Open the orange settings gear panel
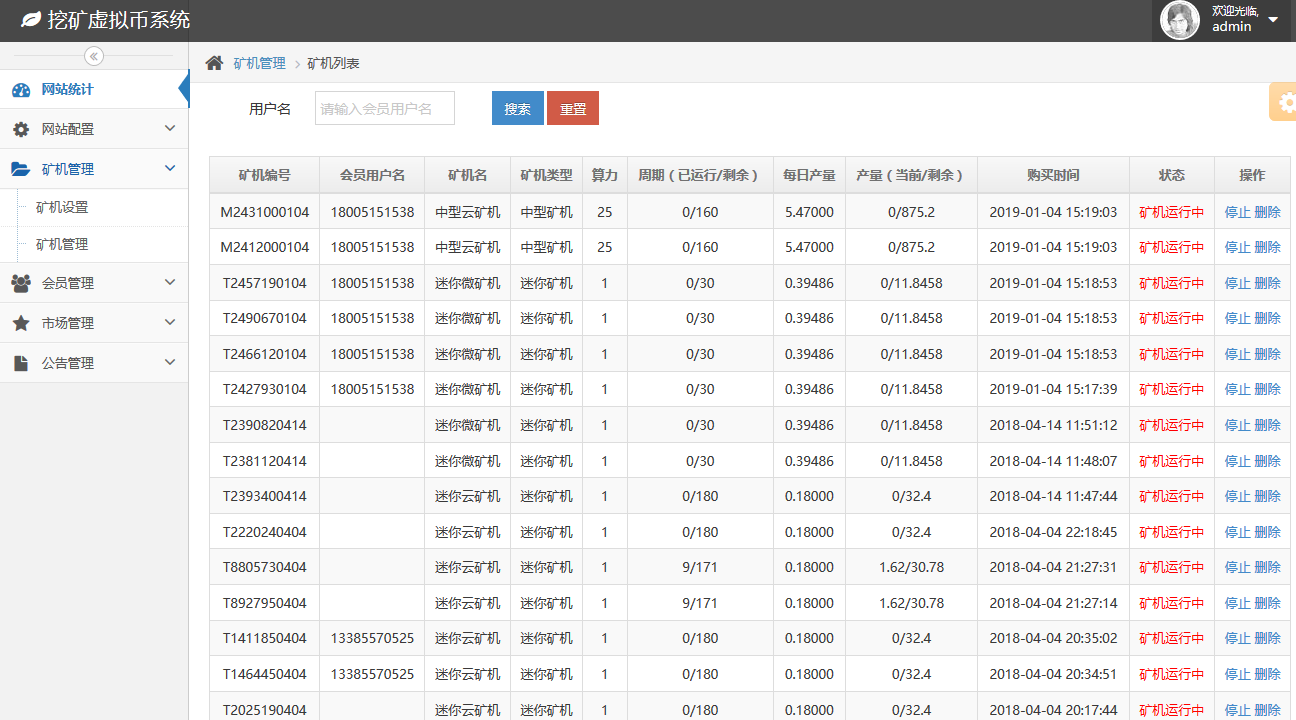 click(x=1284, y=102)
